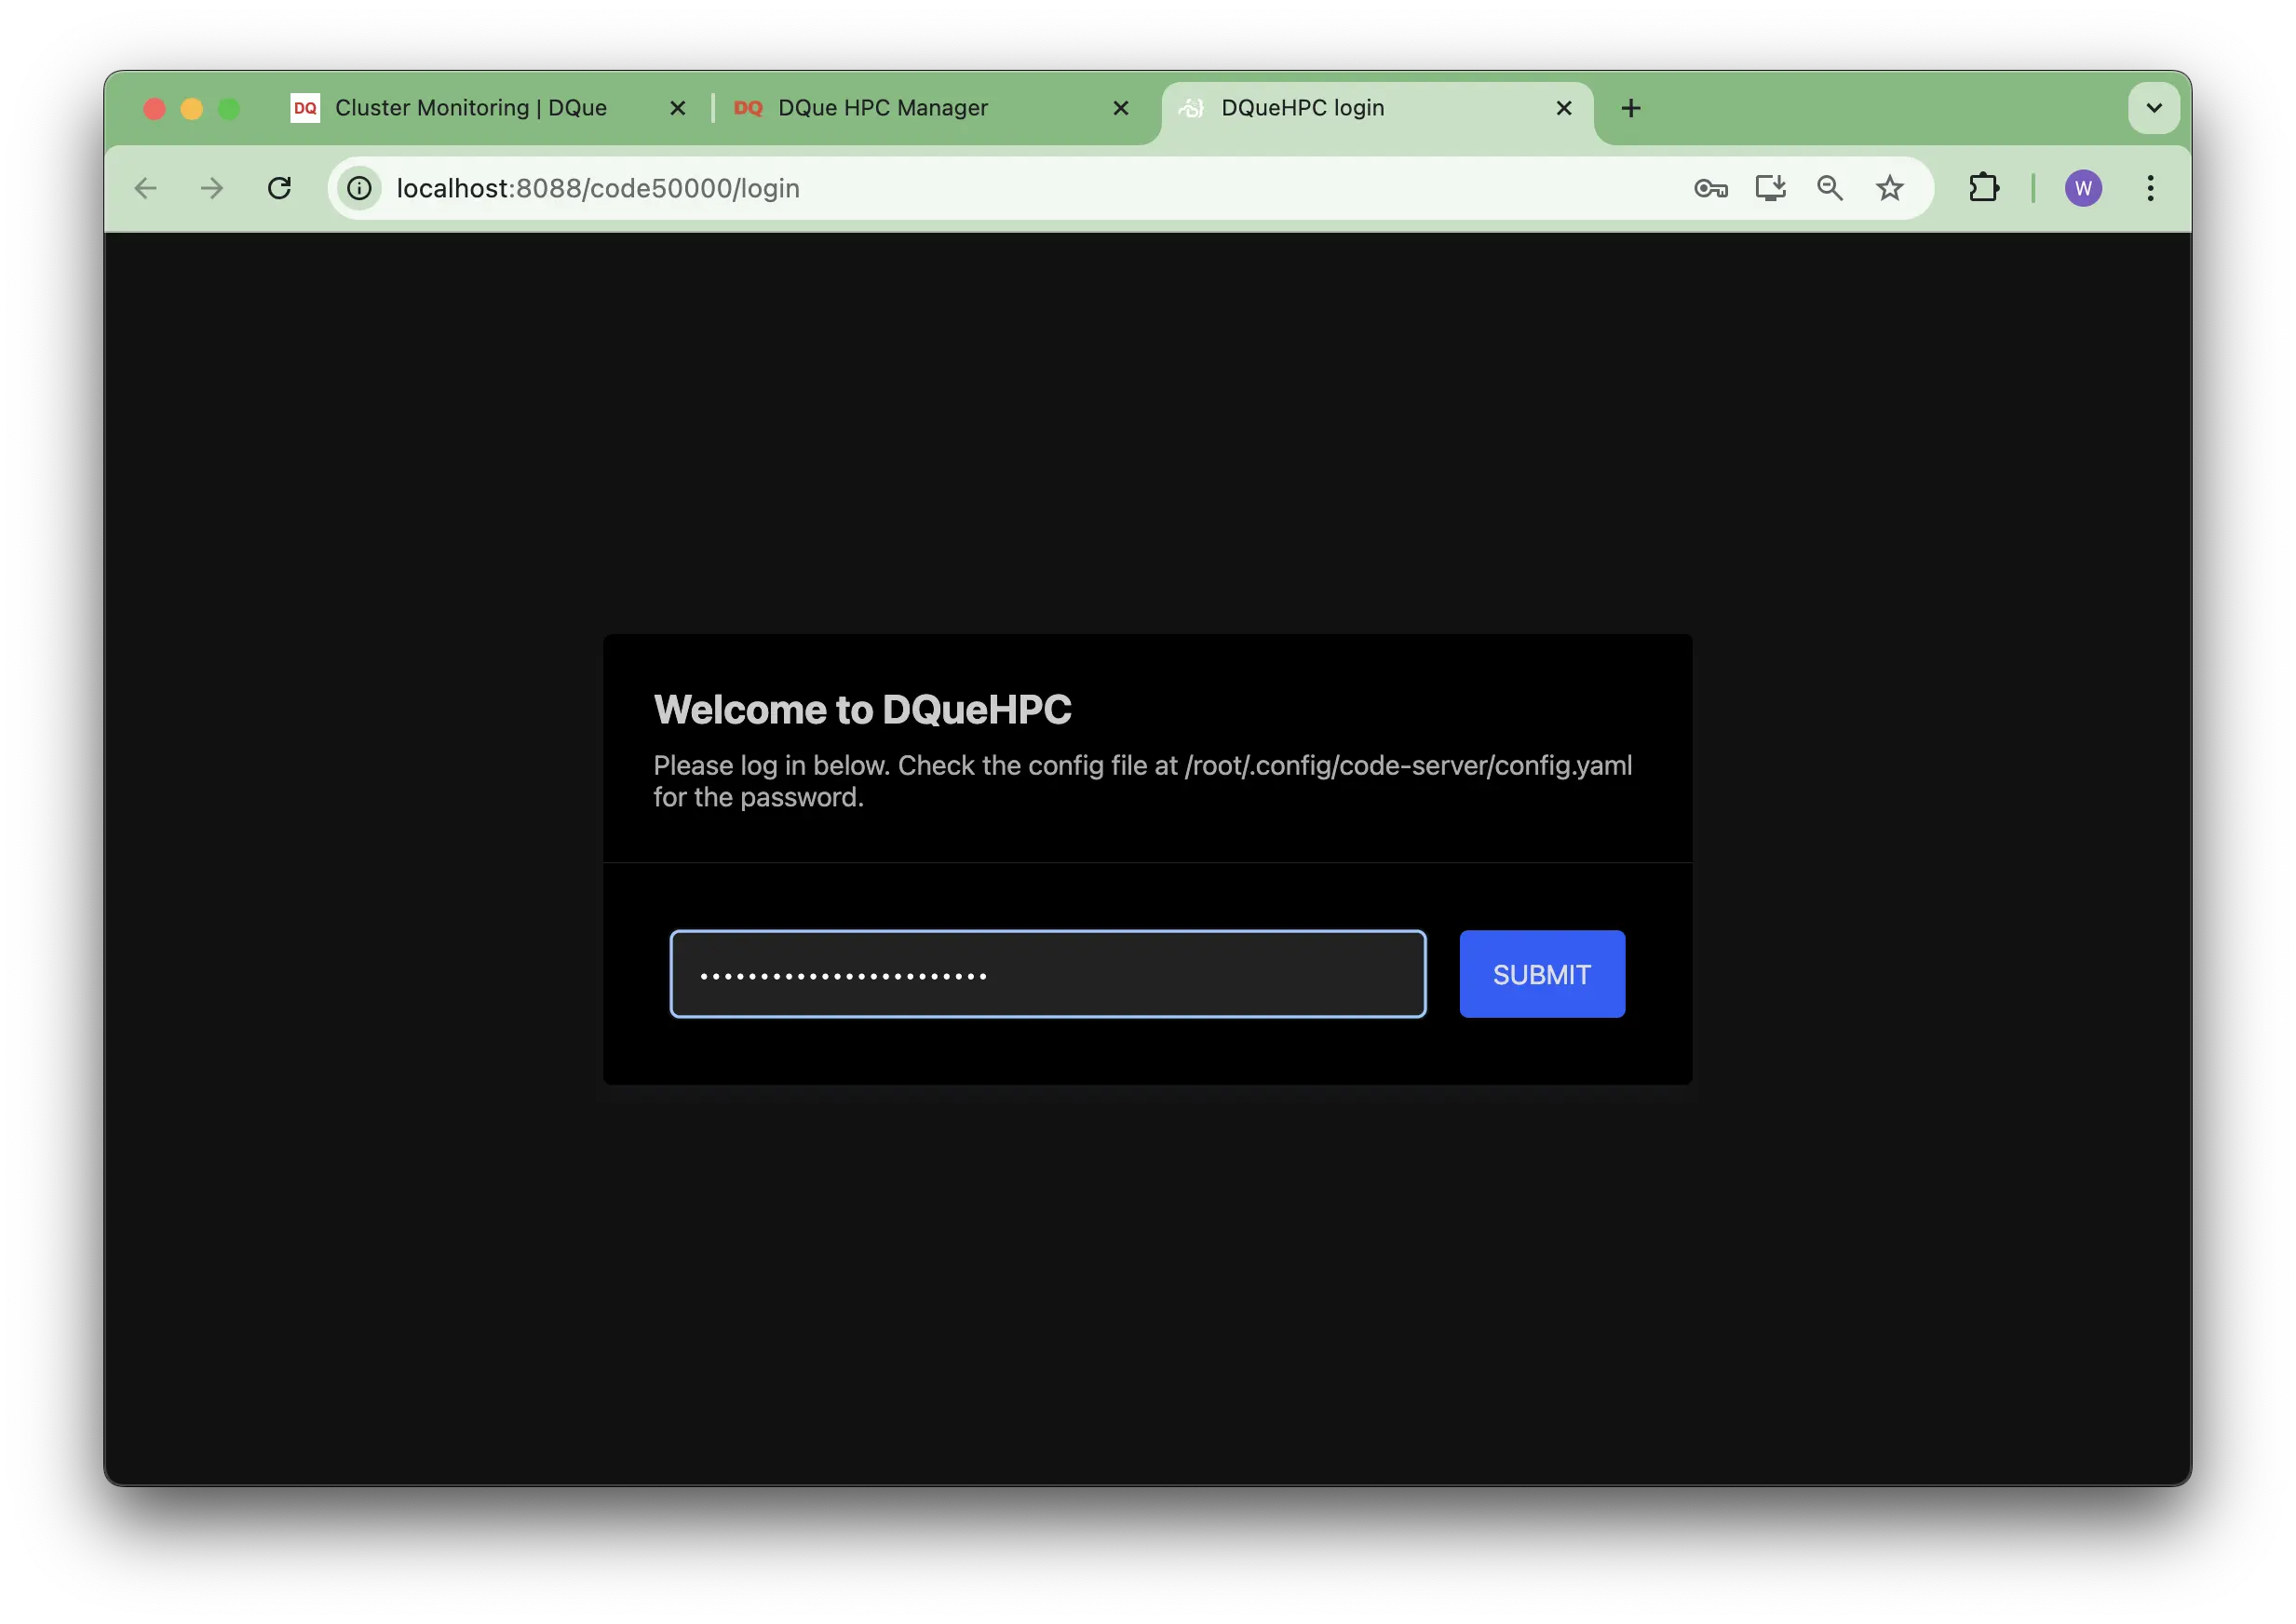Switch to DQue HPC Manager tab
This screenshot has height=1624, width=2296.
point(883,108)
